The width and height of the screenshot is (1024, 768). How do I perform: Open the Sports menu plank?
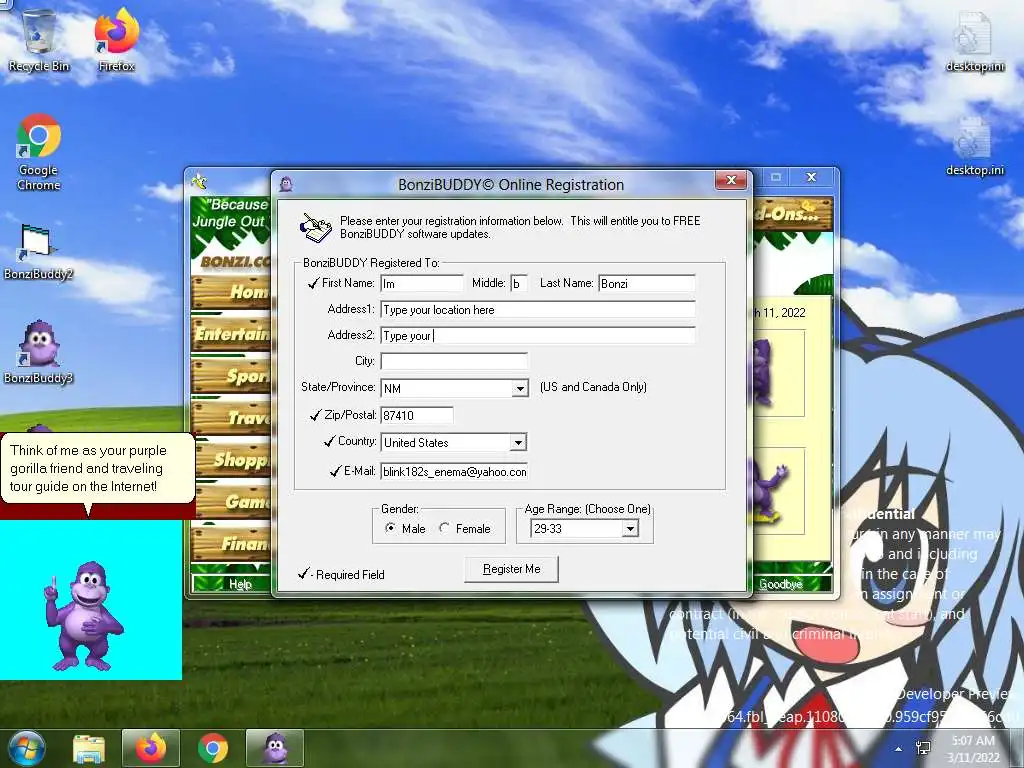pos(231,376)
